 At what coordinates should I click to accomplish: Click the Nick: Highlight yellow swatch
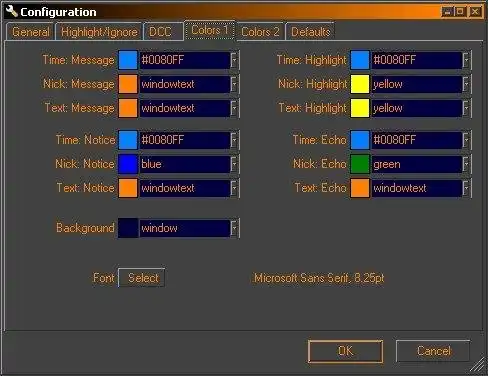tap(360, 84)
